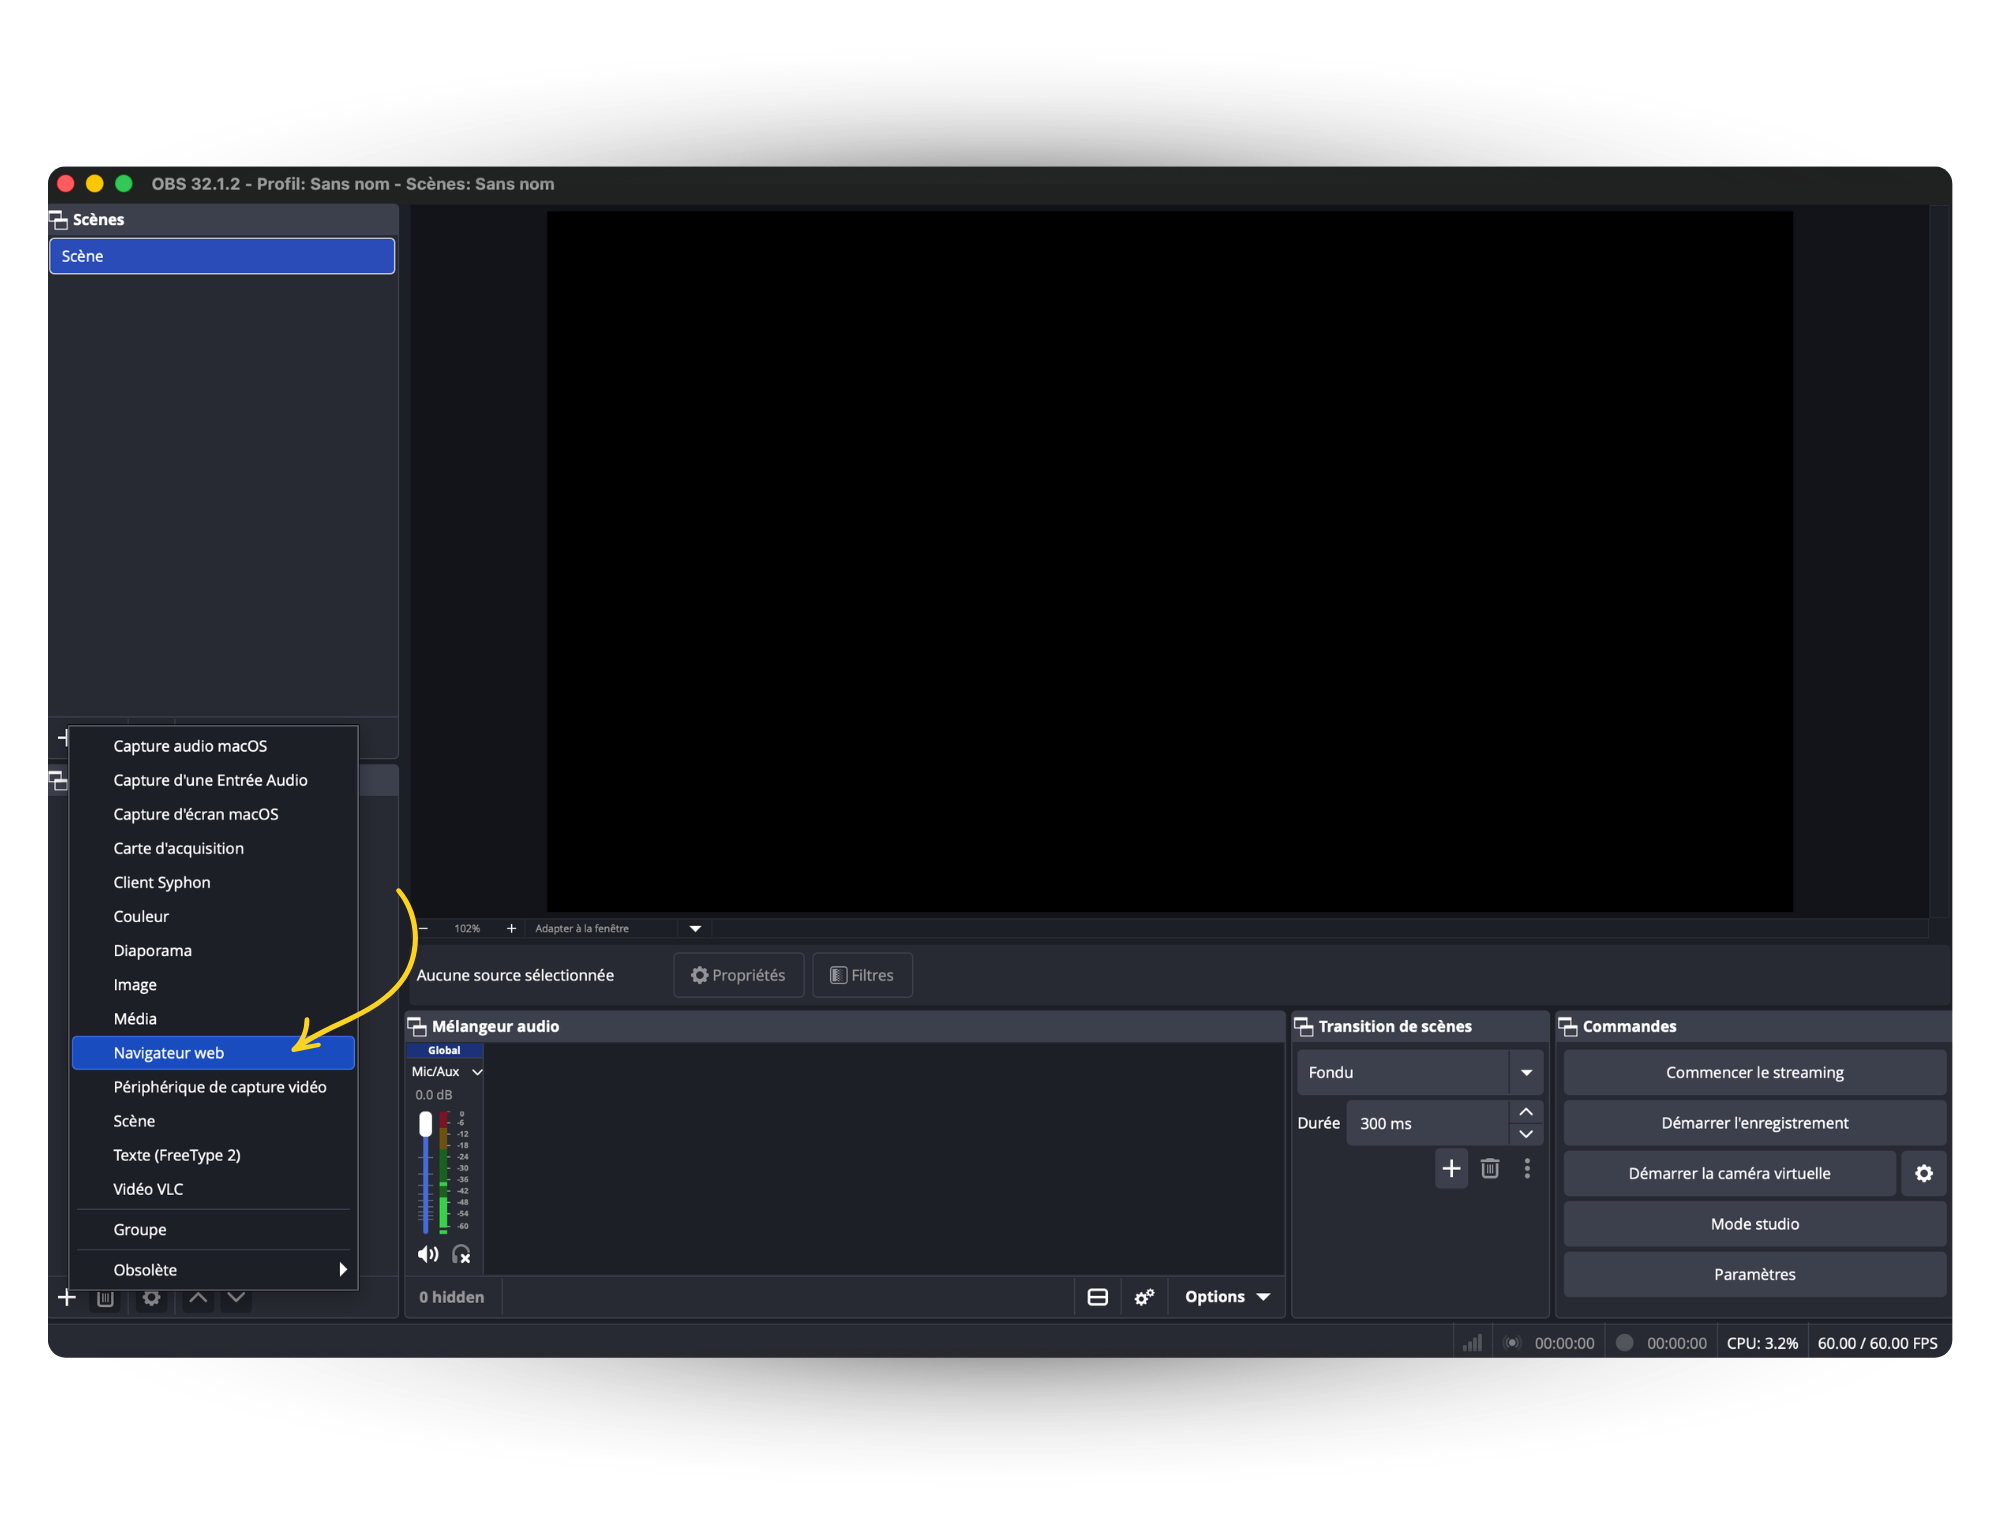The image size is (2000, 1524).
Task: Zoom out preview with minus button
Action: 423,928
